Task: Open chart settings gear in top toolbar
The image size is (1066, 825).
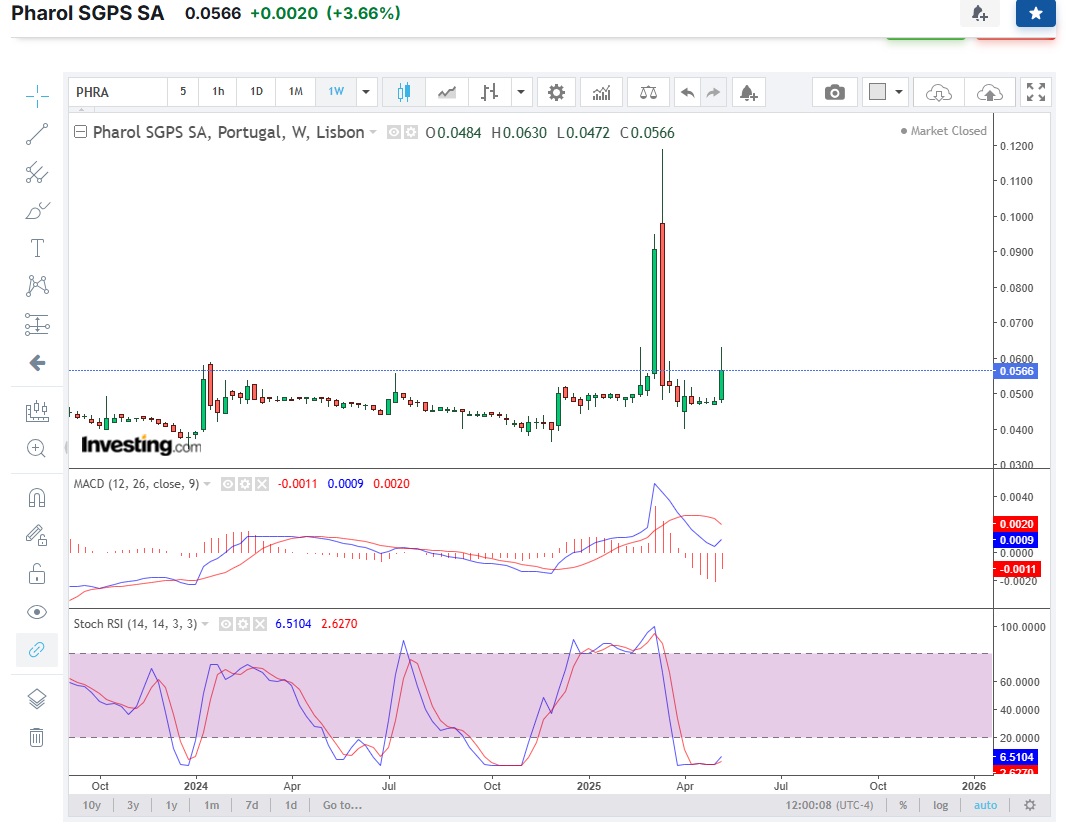Action: [x=556, y=92]
